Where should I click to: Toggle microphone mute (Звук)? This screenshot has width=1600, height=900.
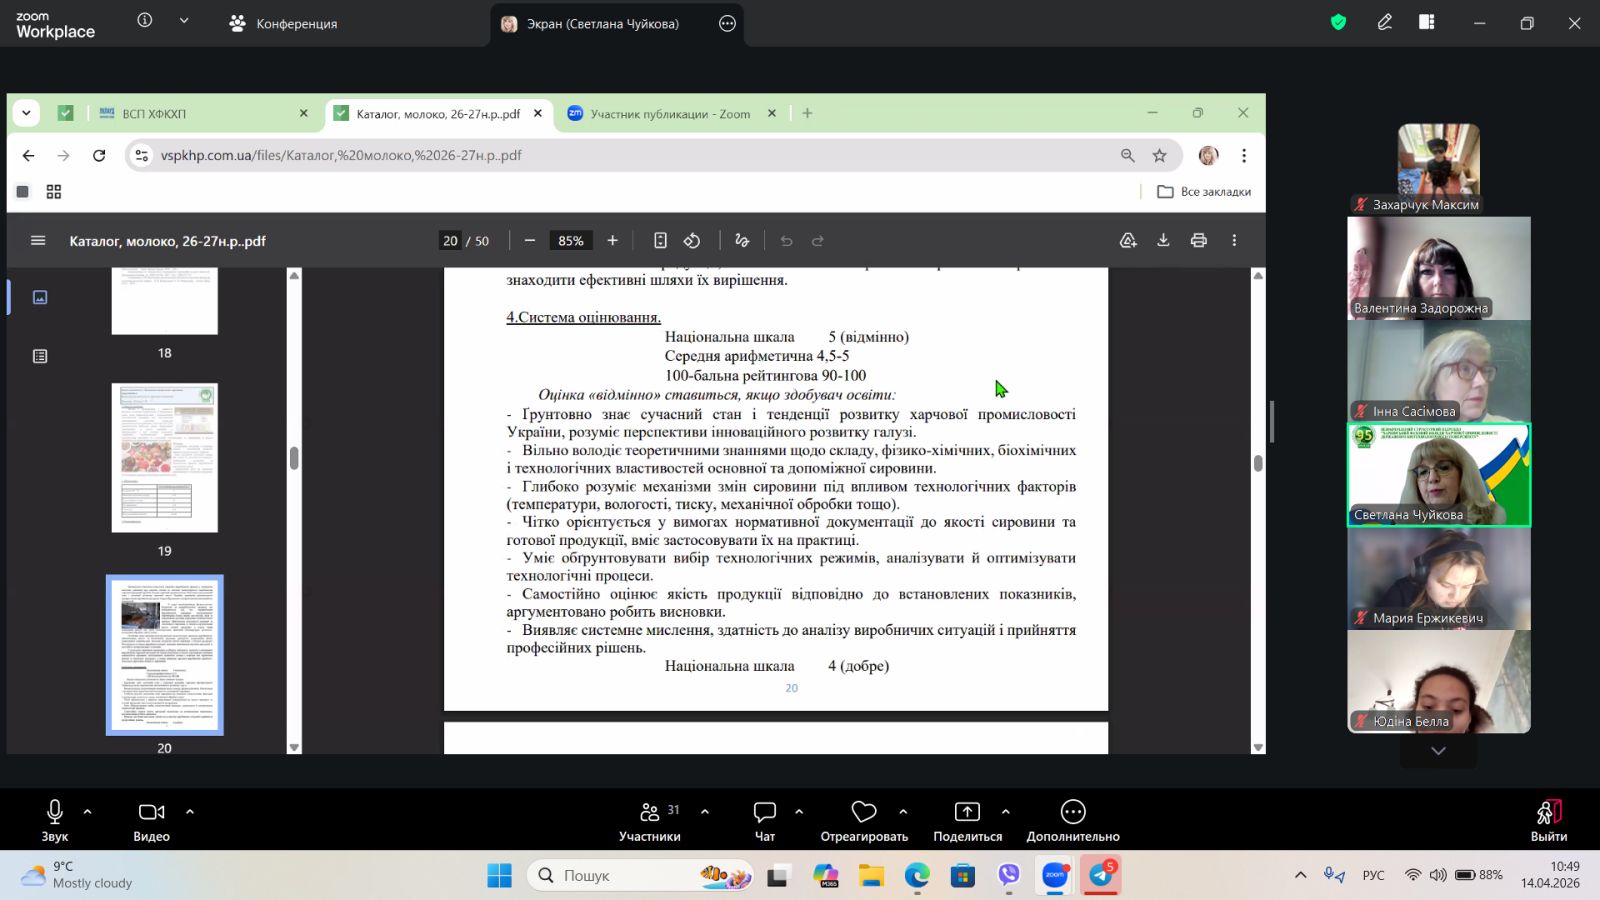(x=55, y=812)
